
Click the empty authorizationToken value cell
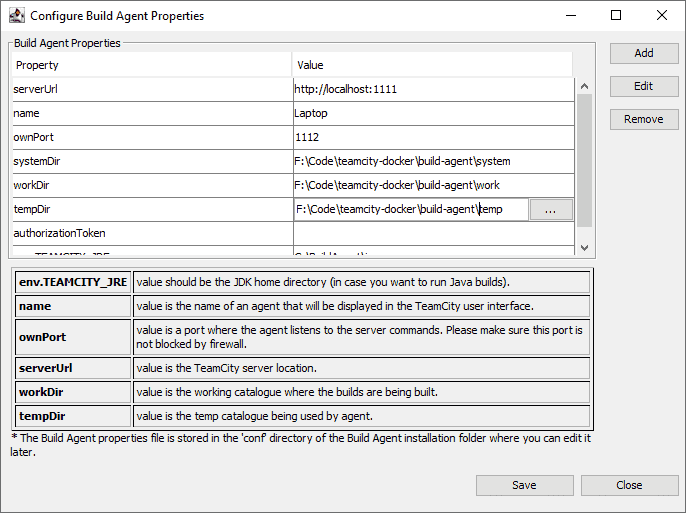point(434,234)
